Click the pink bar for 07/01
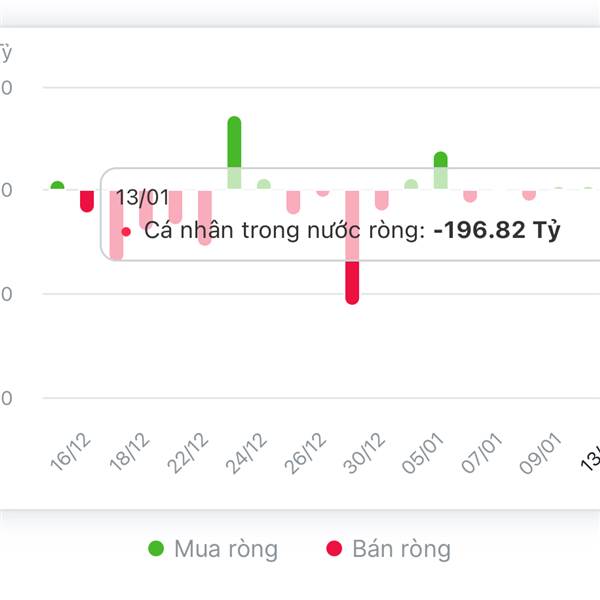This screenshot has height=600, width=600. [x=470, y=195]
